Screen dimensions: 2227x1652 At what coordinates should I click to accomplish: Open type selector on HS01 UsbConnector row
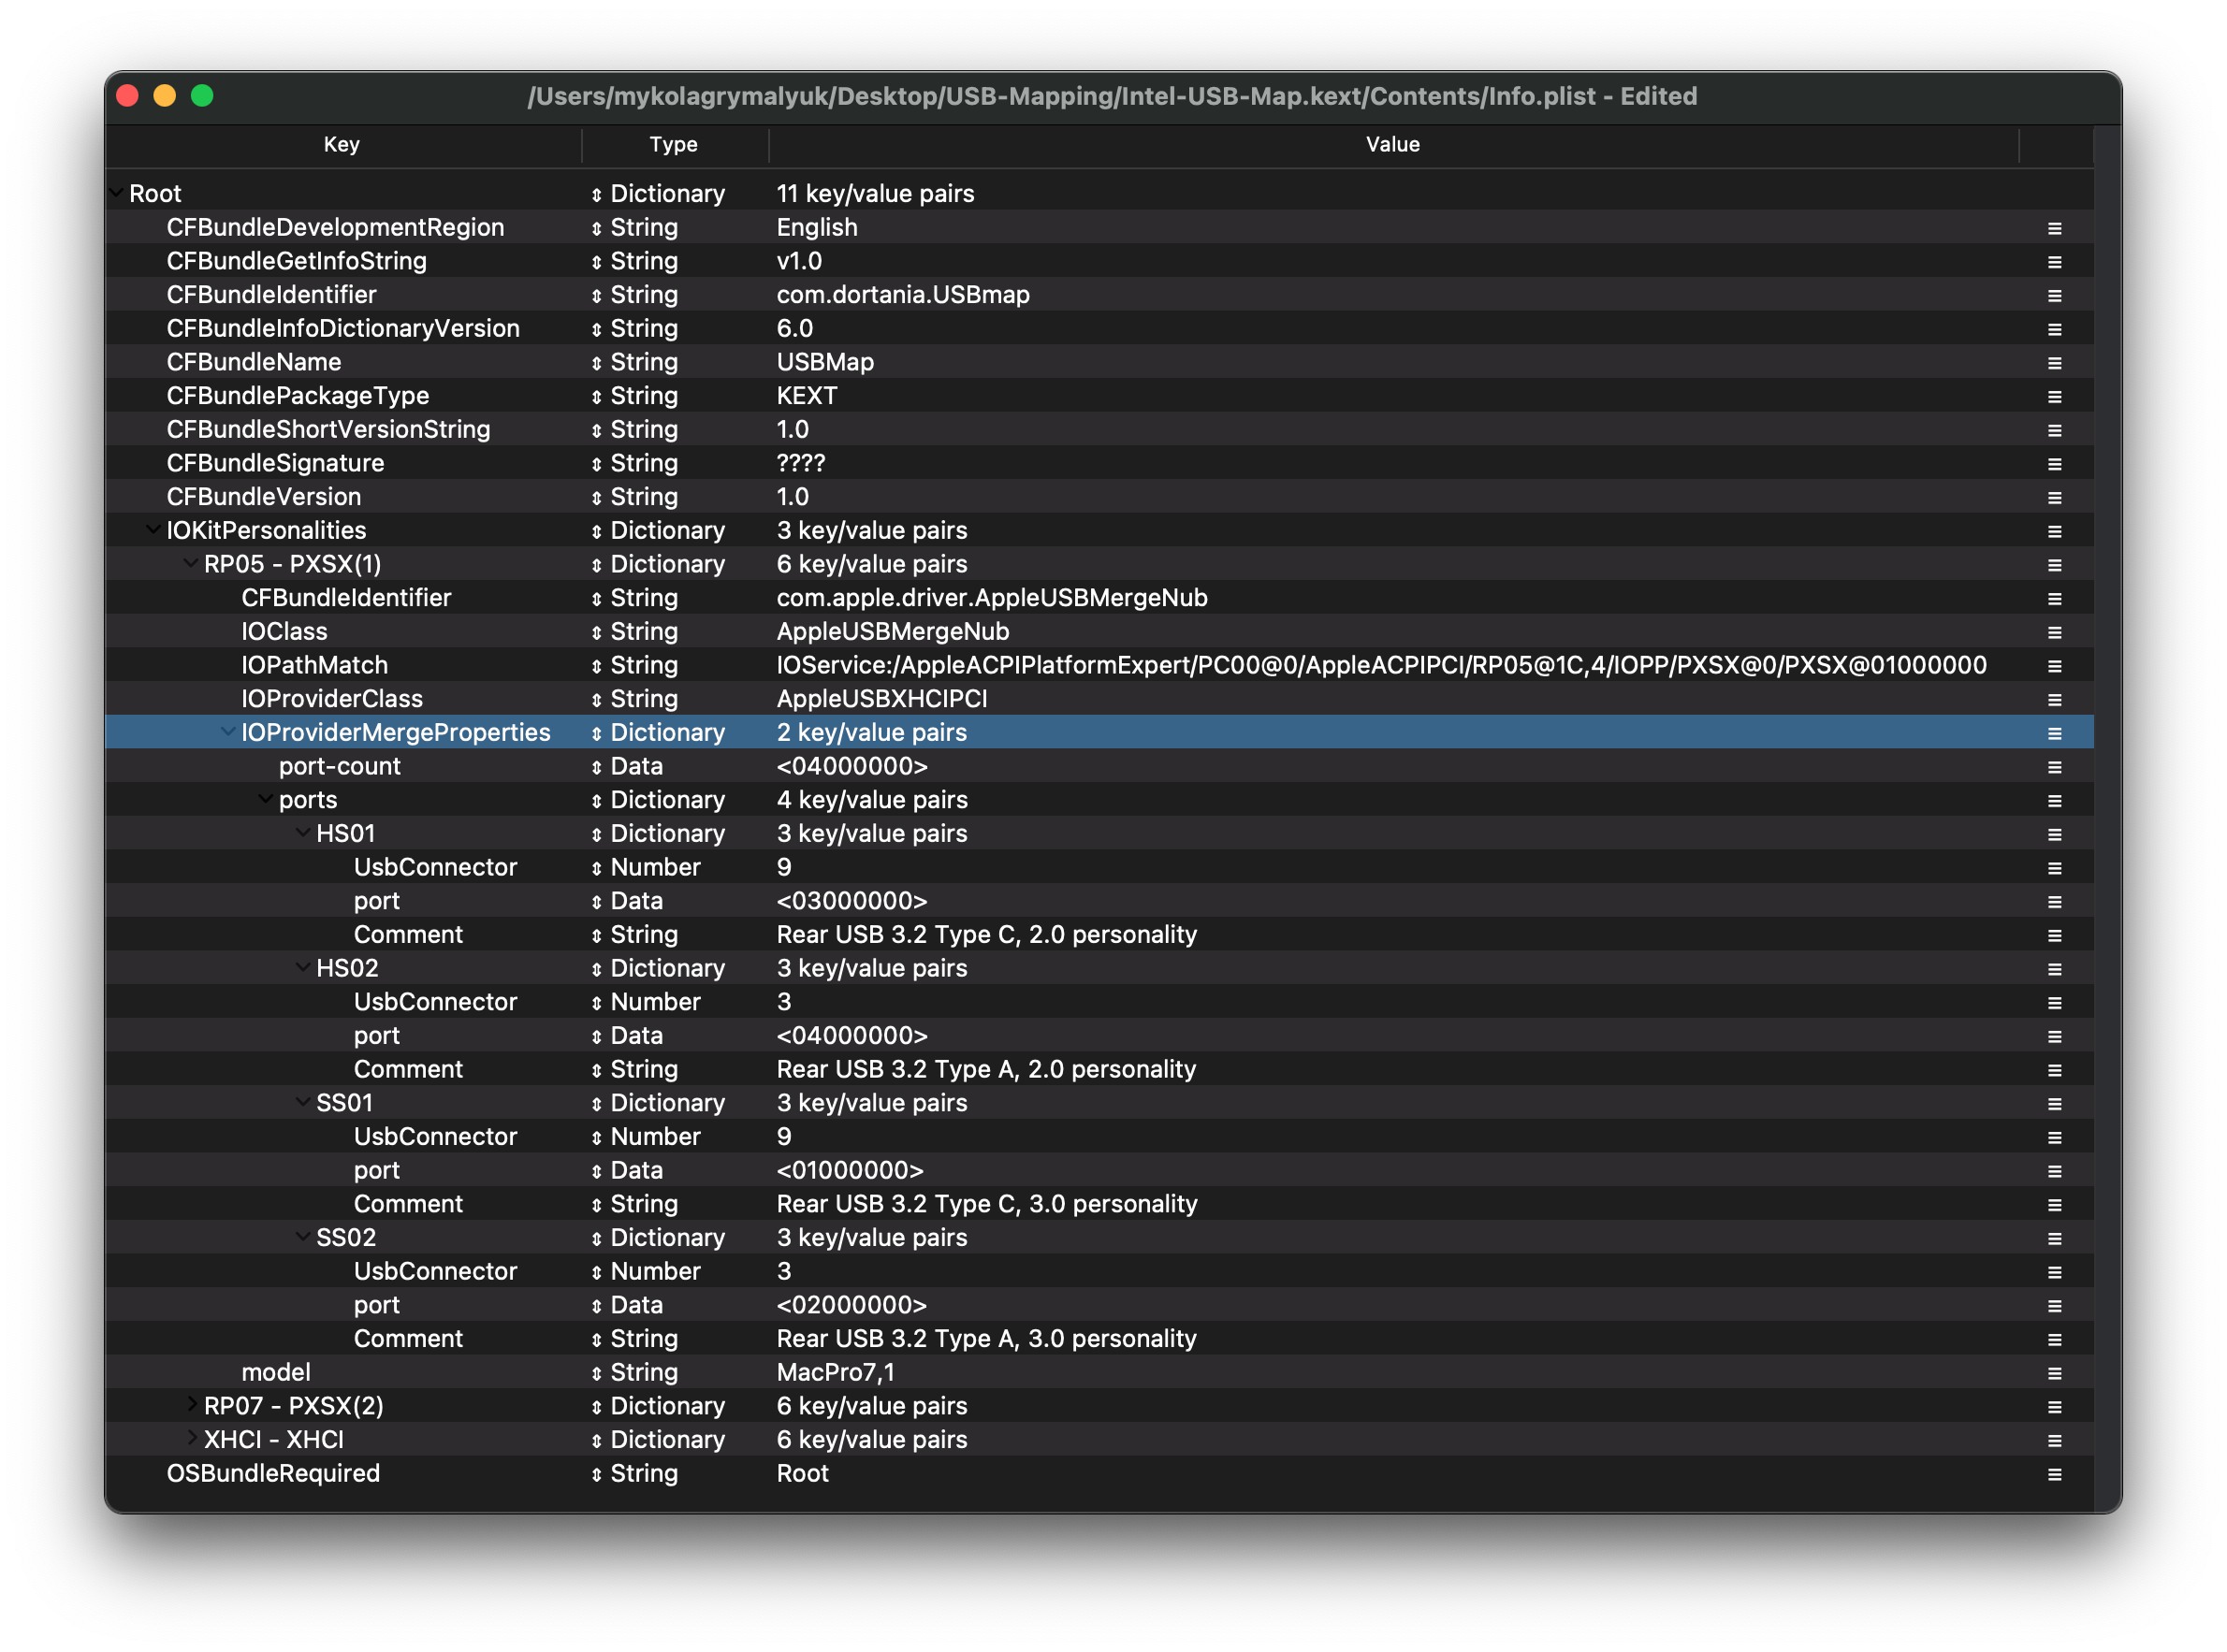pyautogui.click(x=596, y=868)
